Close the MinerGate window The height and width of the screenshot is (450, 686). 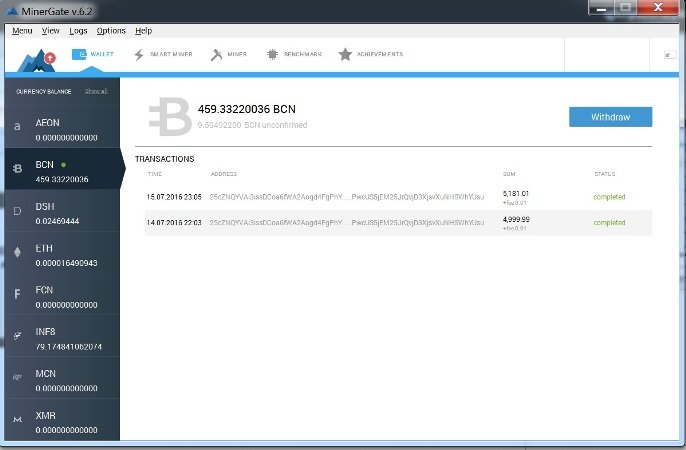pyautogui.click(x=658, y=8)
